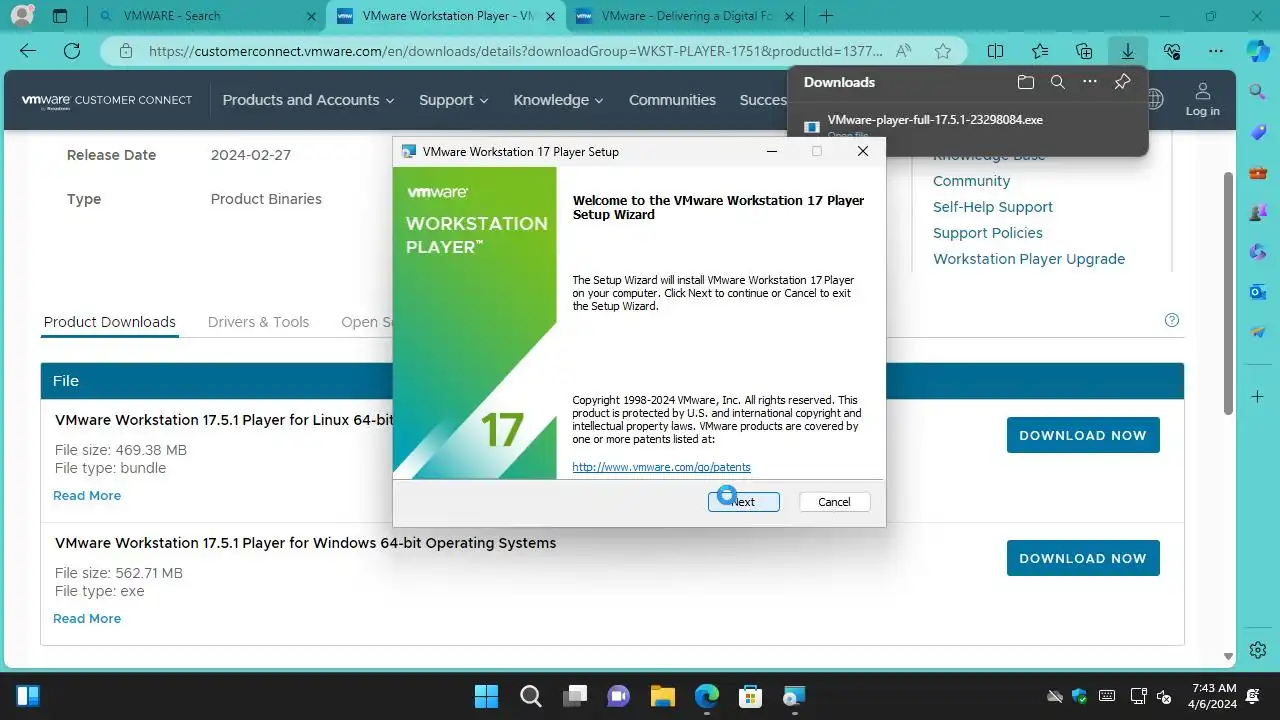Image resolution: width=1280 pixels, height=720 pixels.
Task: Switch to the VMWARE - Search tab
Action: (206, 16)
